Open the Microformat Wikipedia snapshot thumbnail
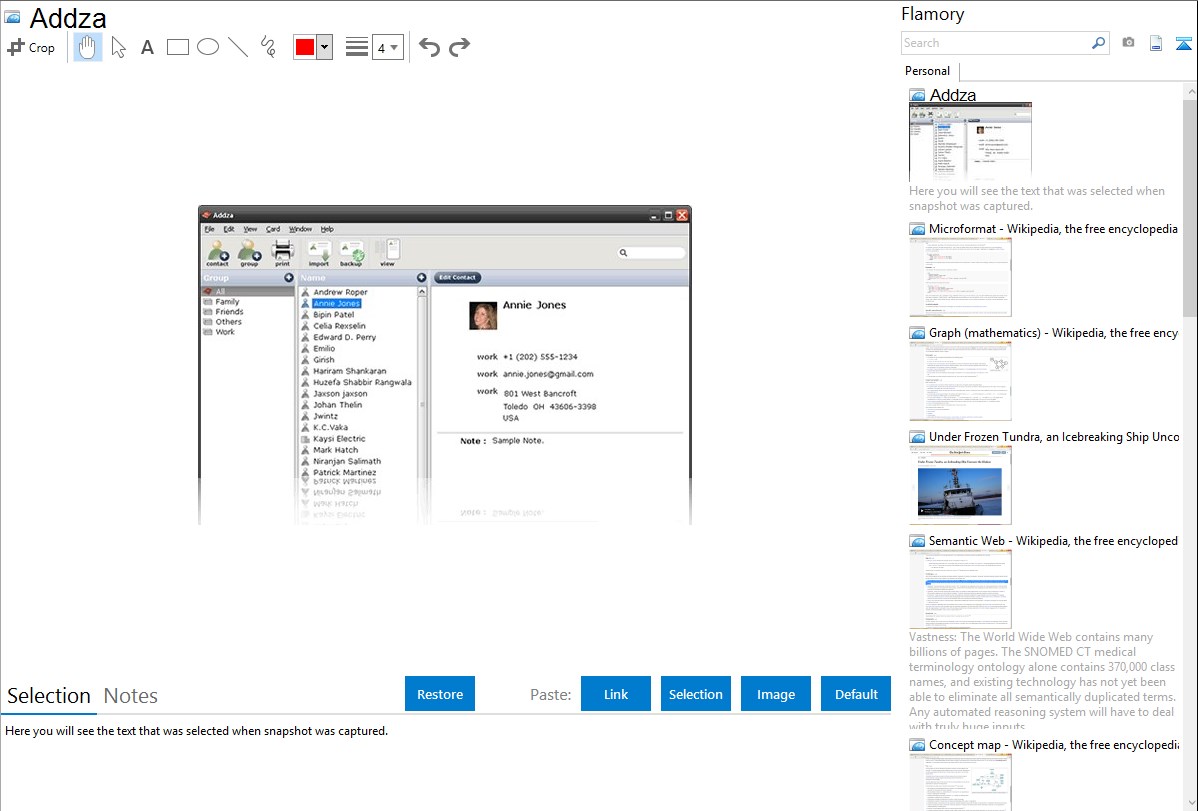The width and height of the screenshot is (1198, 811). point(960,277)
